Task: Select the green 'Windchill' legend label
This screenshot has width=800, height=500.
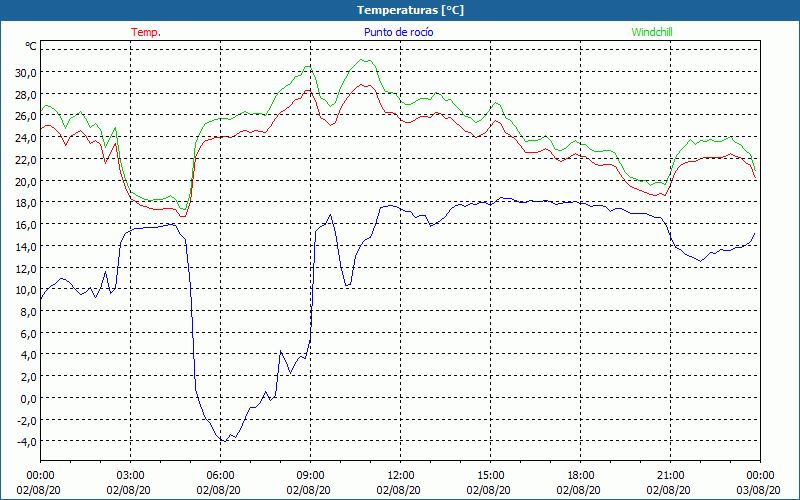Action: tap(652, 32)
